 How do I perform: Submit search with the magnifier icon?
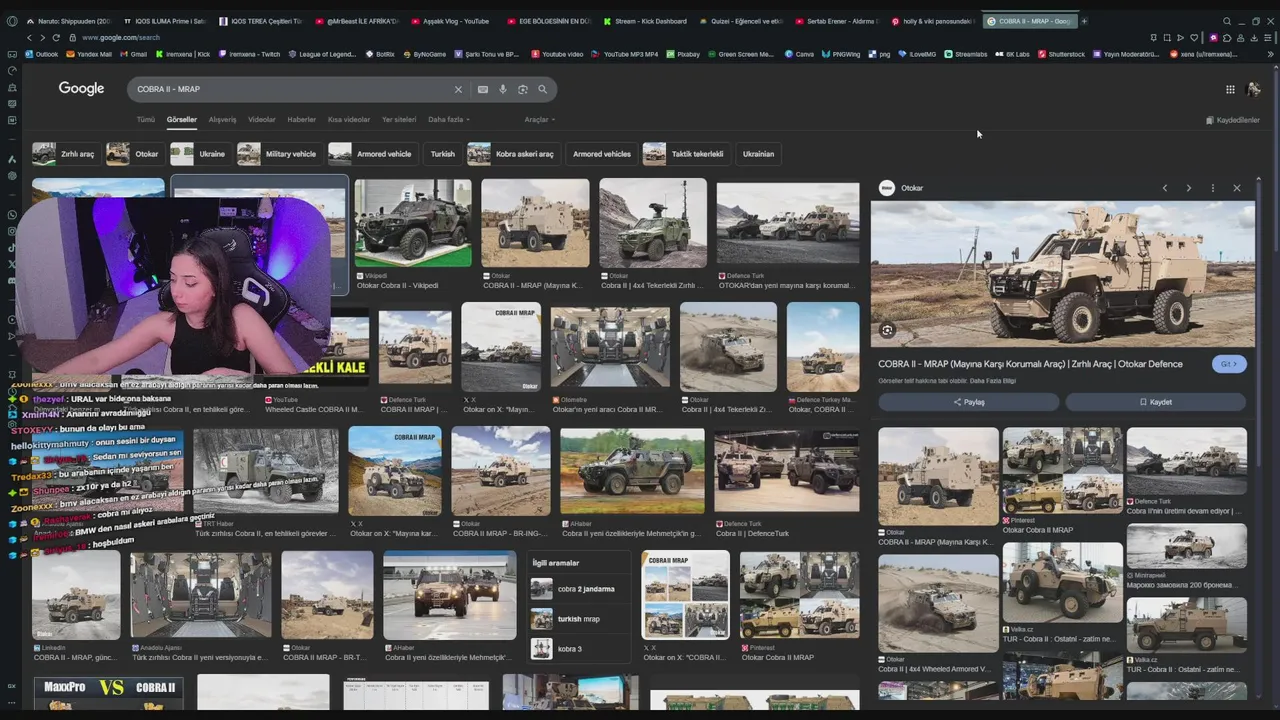point(543,89)
